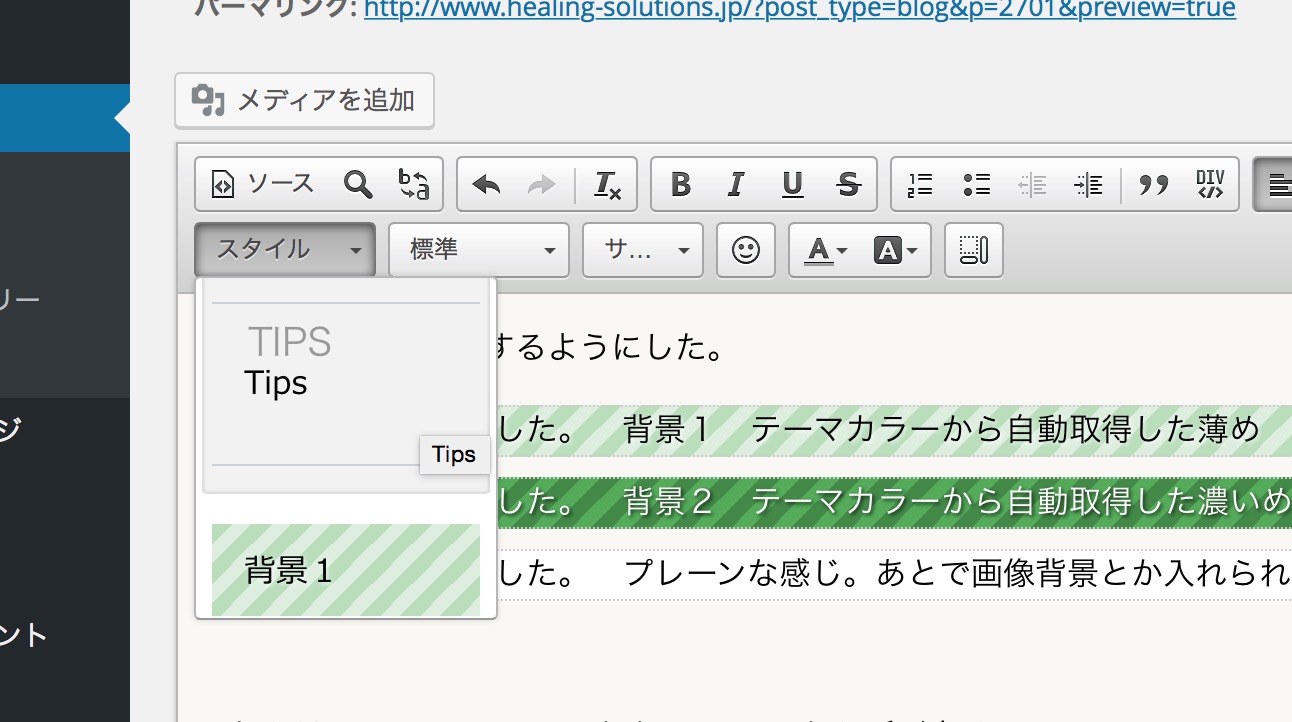Increase indent of the paragraph
Viewport: 1292px width, 722px height.
tap(1087, 185)
